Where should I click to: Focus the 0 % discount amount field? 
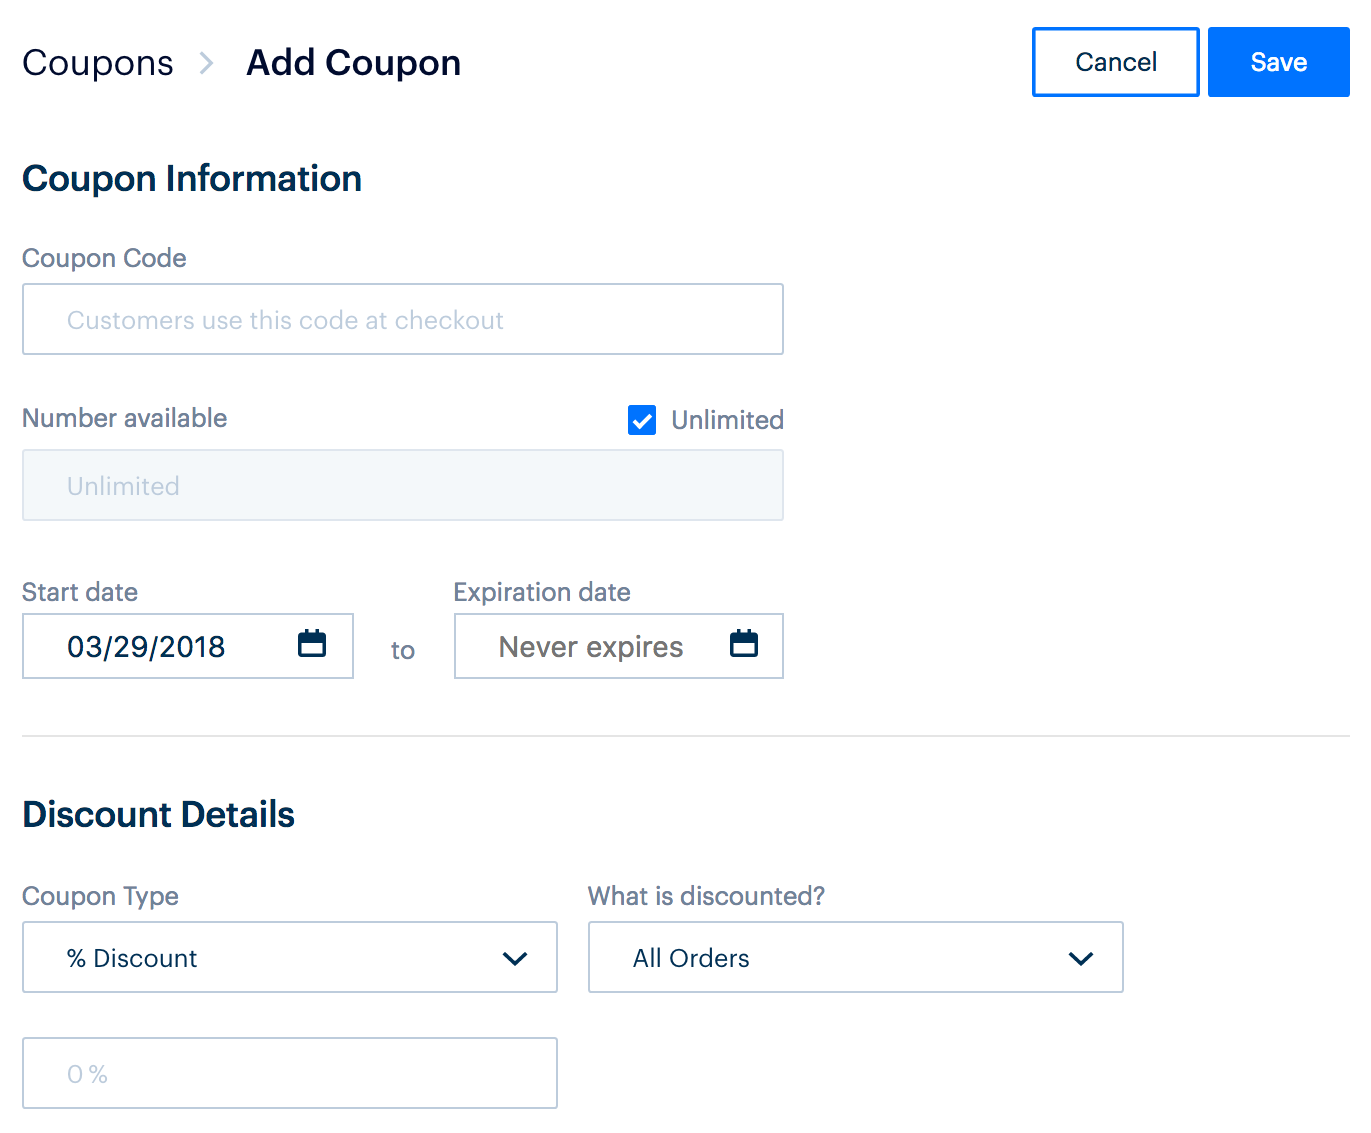point(289,1073)
